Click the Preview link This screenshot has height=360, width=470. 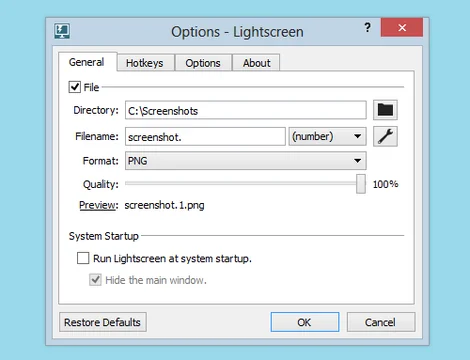(98, 205)
